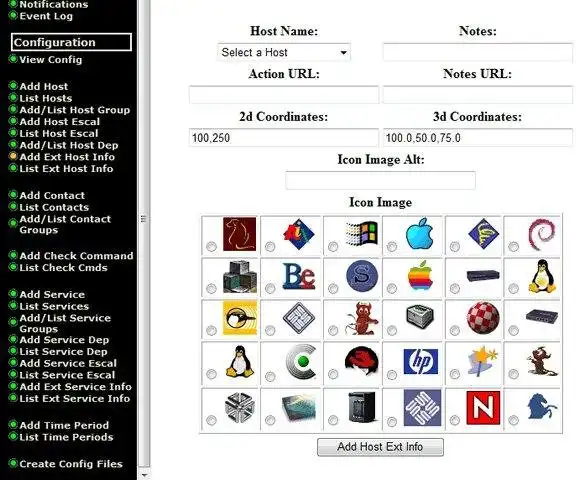This screenshot has height=480, width=585.
Task: Click the Tux penguin icon in second row
Action: 542,276
